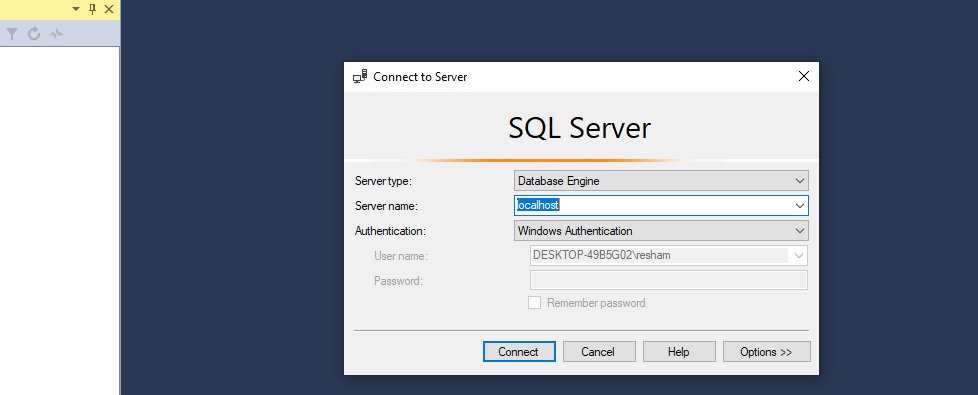
Task: Open Help for server connection
Action: [x=679, y=351]
